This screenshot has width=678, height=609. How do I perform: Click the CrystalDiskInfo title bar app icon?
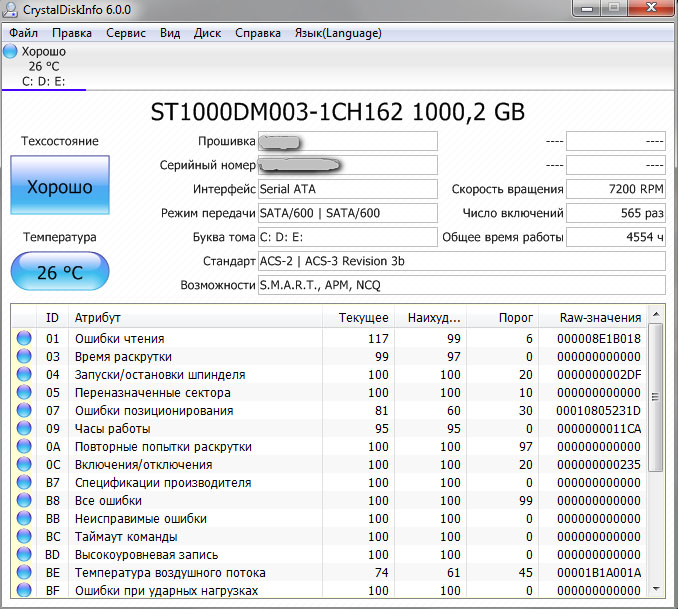click(x=10, y=9)
